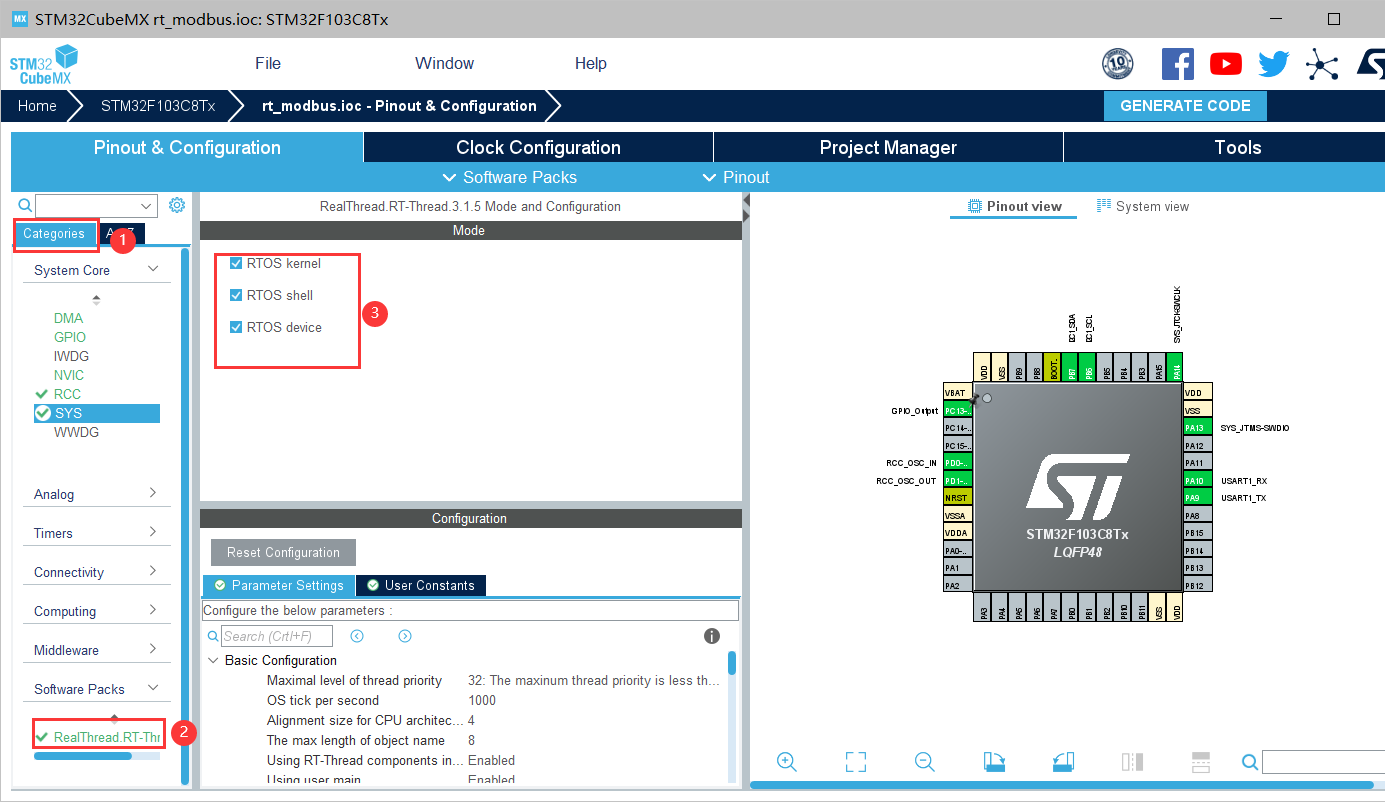This screenshot has width=1385, height=802.
Task: Go to the Home breadcrumb
Action: click(x=37, y=106)
